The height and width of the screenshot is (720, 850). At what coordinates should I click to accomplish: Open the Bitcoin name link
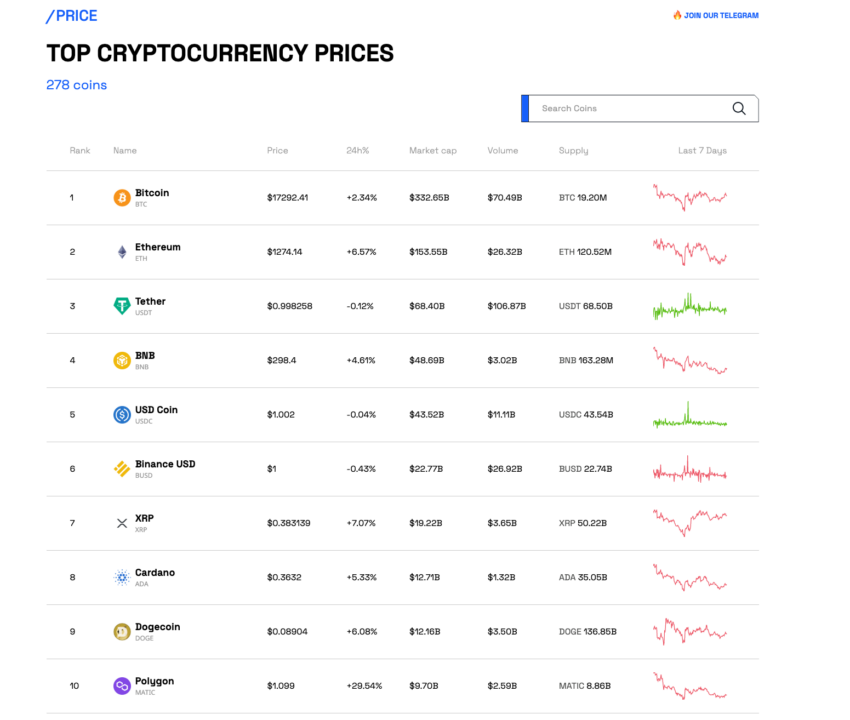click(152, 193)
